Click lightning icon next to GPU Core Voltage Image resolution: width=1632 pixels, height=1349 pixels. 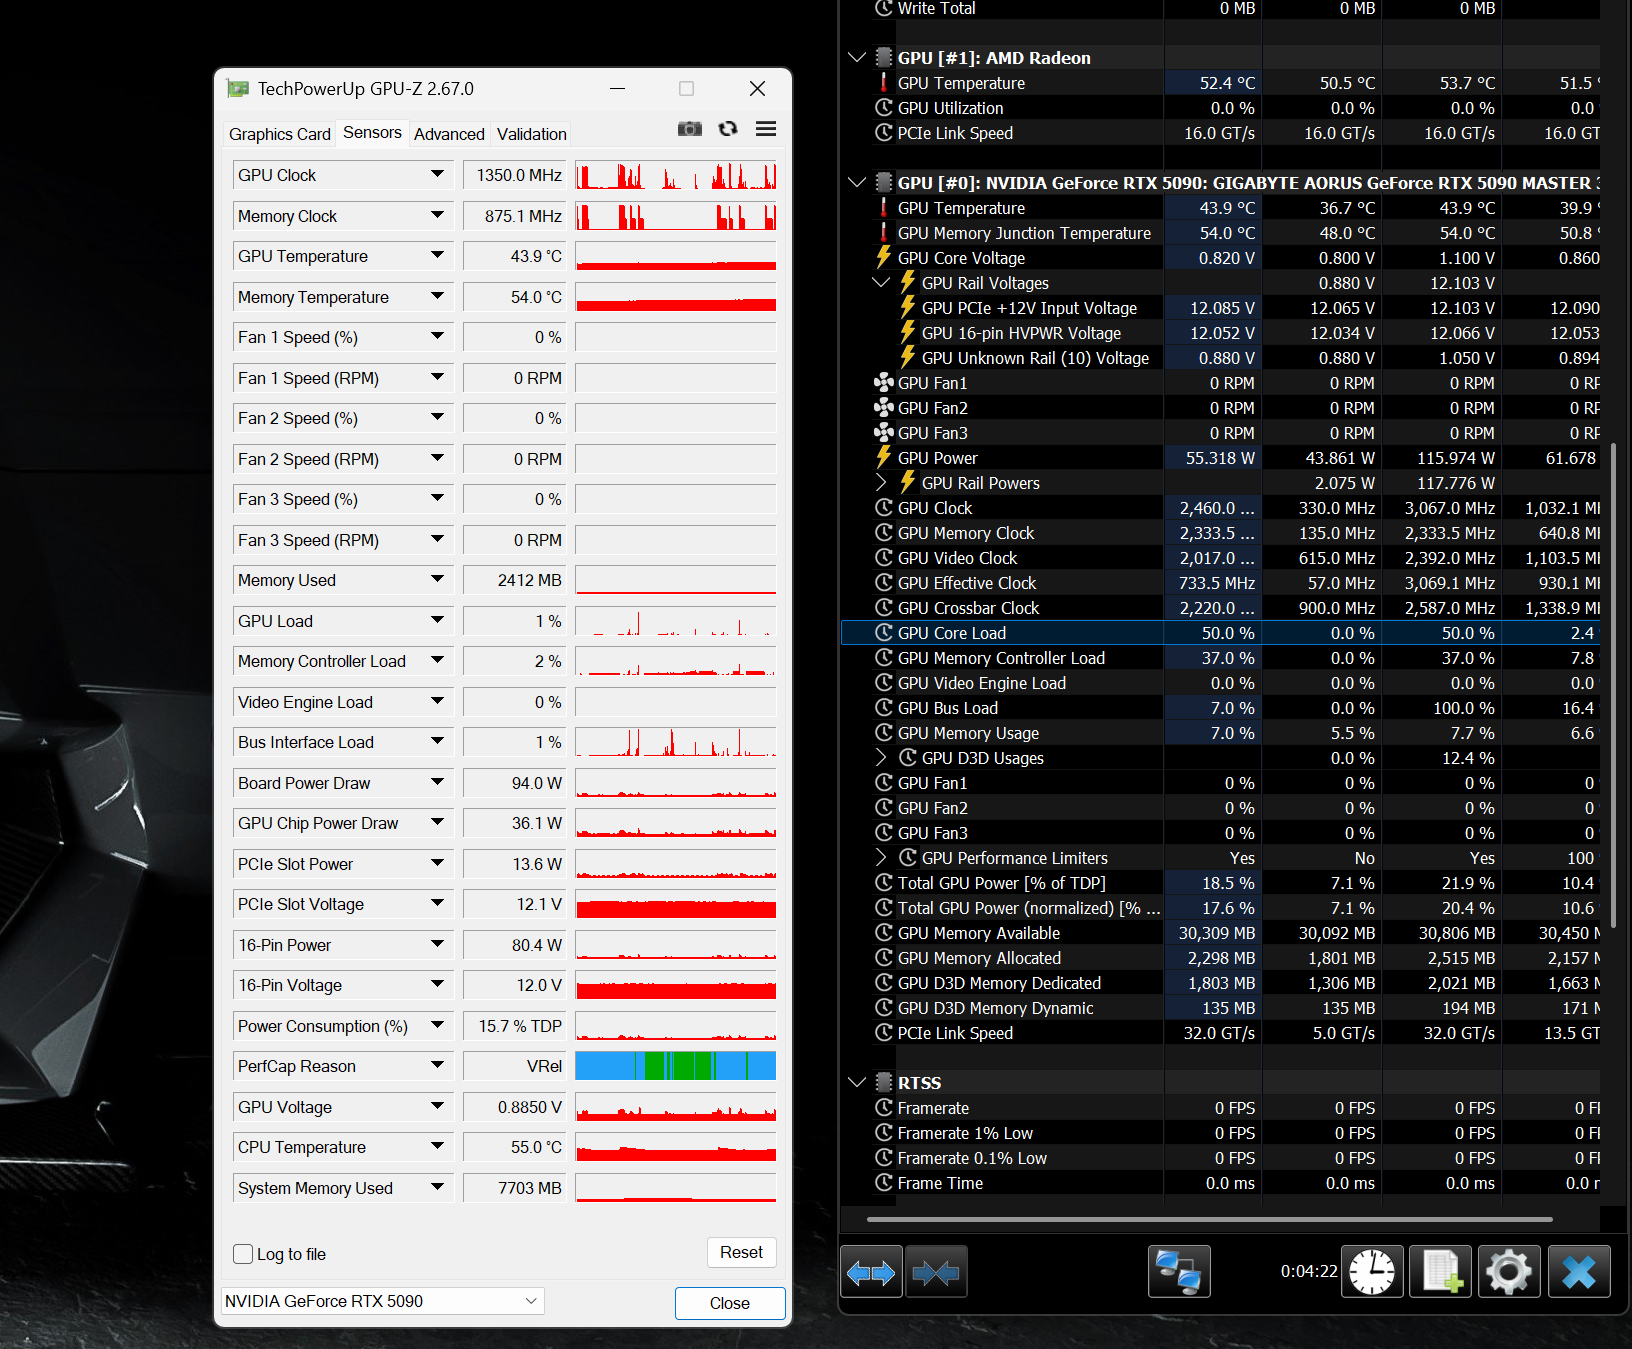click(884, 258)
